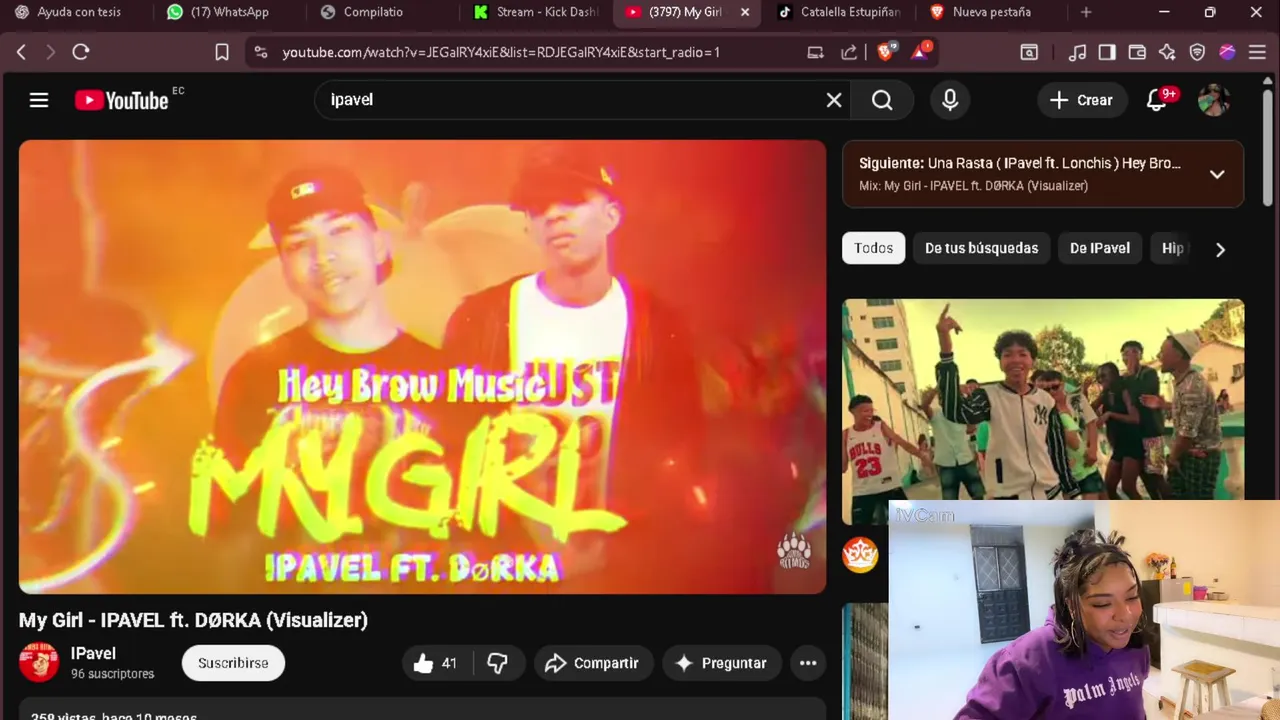Dislike the video with thumbs down
The height and width of the screenshot is (720, 1280).
(x=497, y=663)
